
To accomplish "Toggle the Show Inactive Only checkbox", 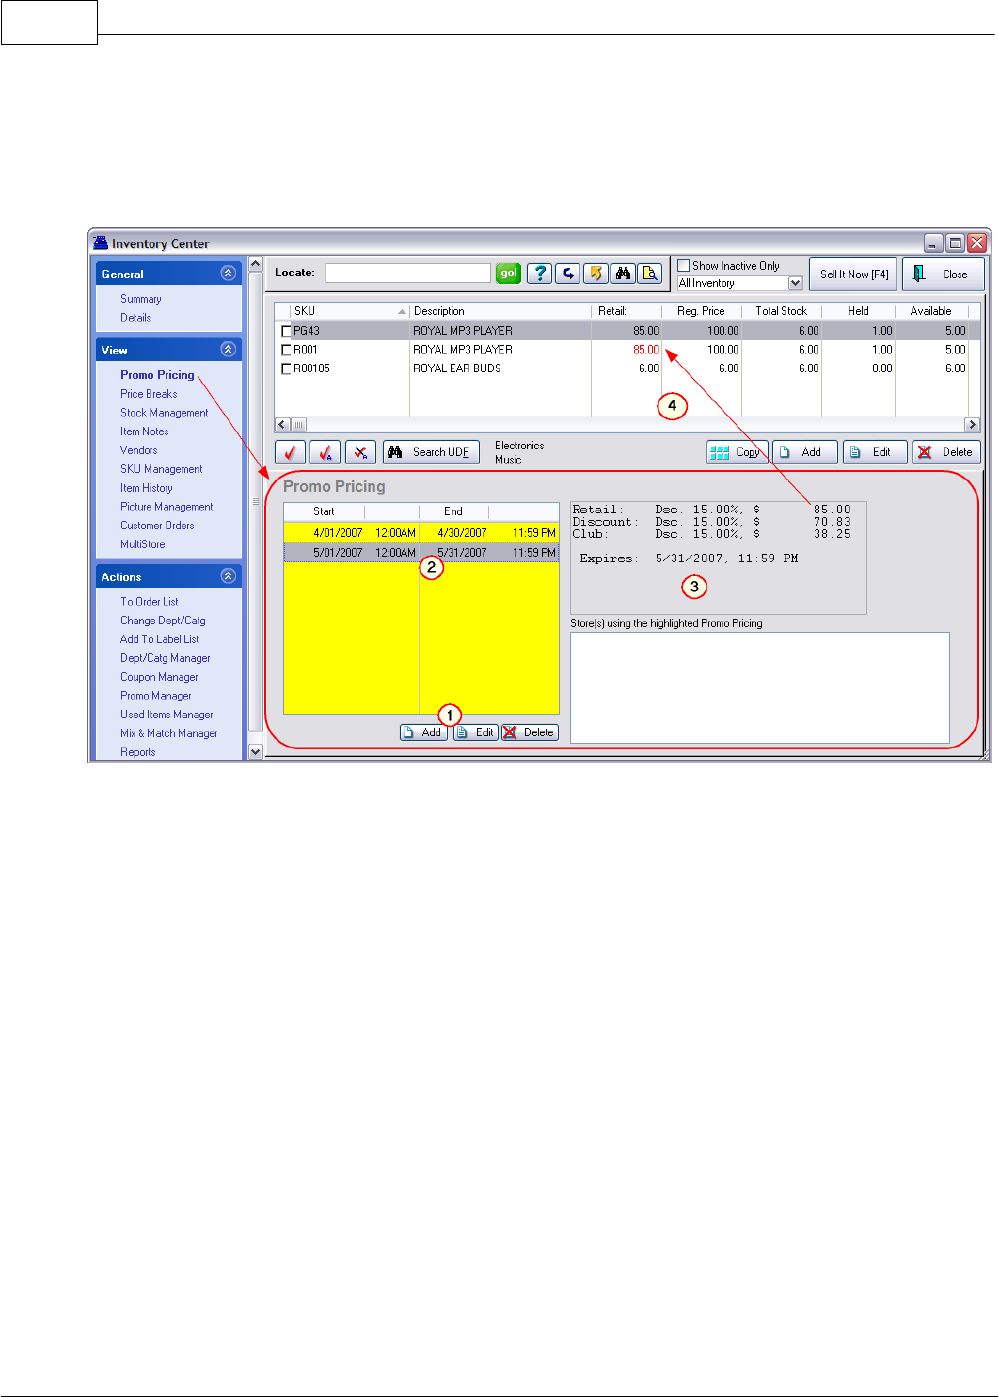I will point(684,266).
